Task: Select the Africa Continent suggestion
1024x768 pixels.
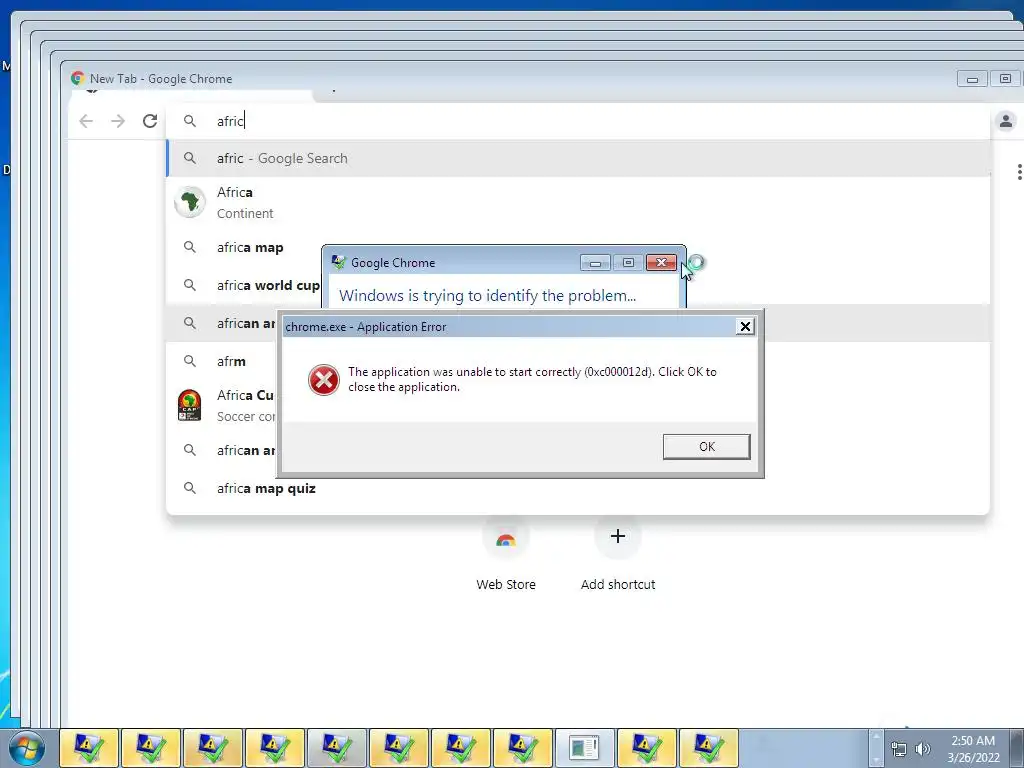Action: tap(578, 202)
